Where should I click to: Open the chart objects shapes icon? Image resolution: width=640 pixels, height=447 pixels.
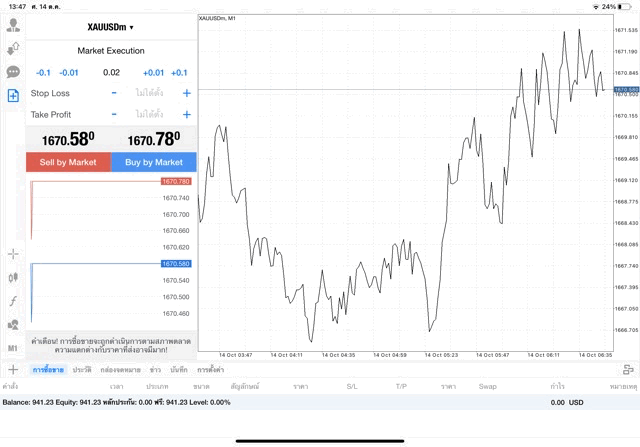tap(13, 325)
